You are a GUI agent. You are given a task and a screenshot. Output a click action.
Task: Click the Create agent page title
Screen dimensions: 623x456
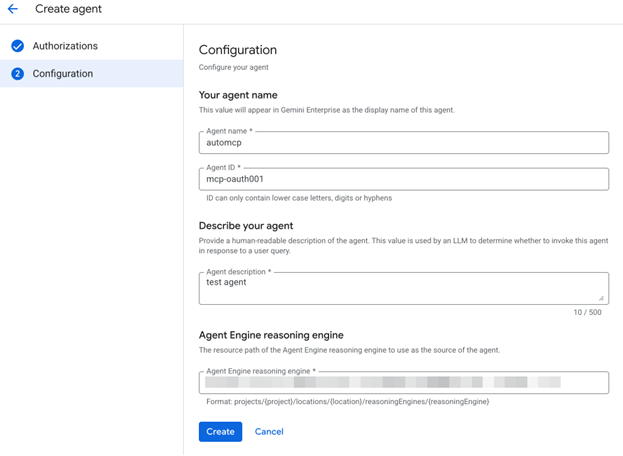[x=68, y=9]
